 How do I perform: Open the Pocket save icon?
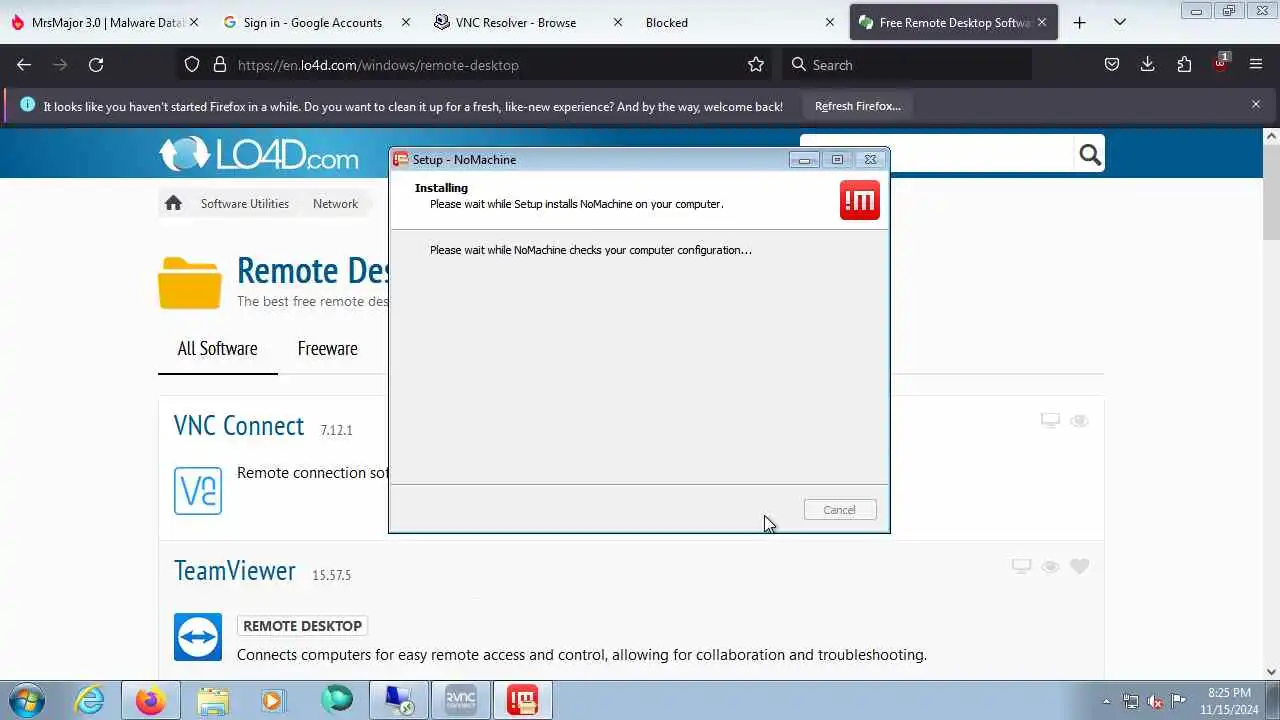click(1111, 64)
